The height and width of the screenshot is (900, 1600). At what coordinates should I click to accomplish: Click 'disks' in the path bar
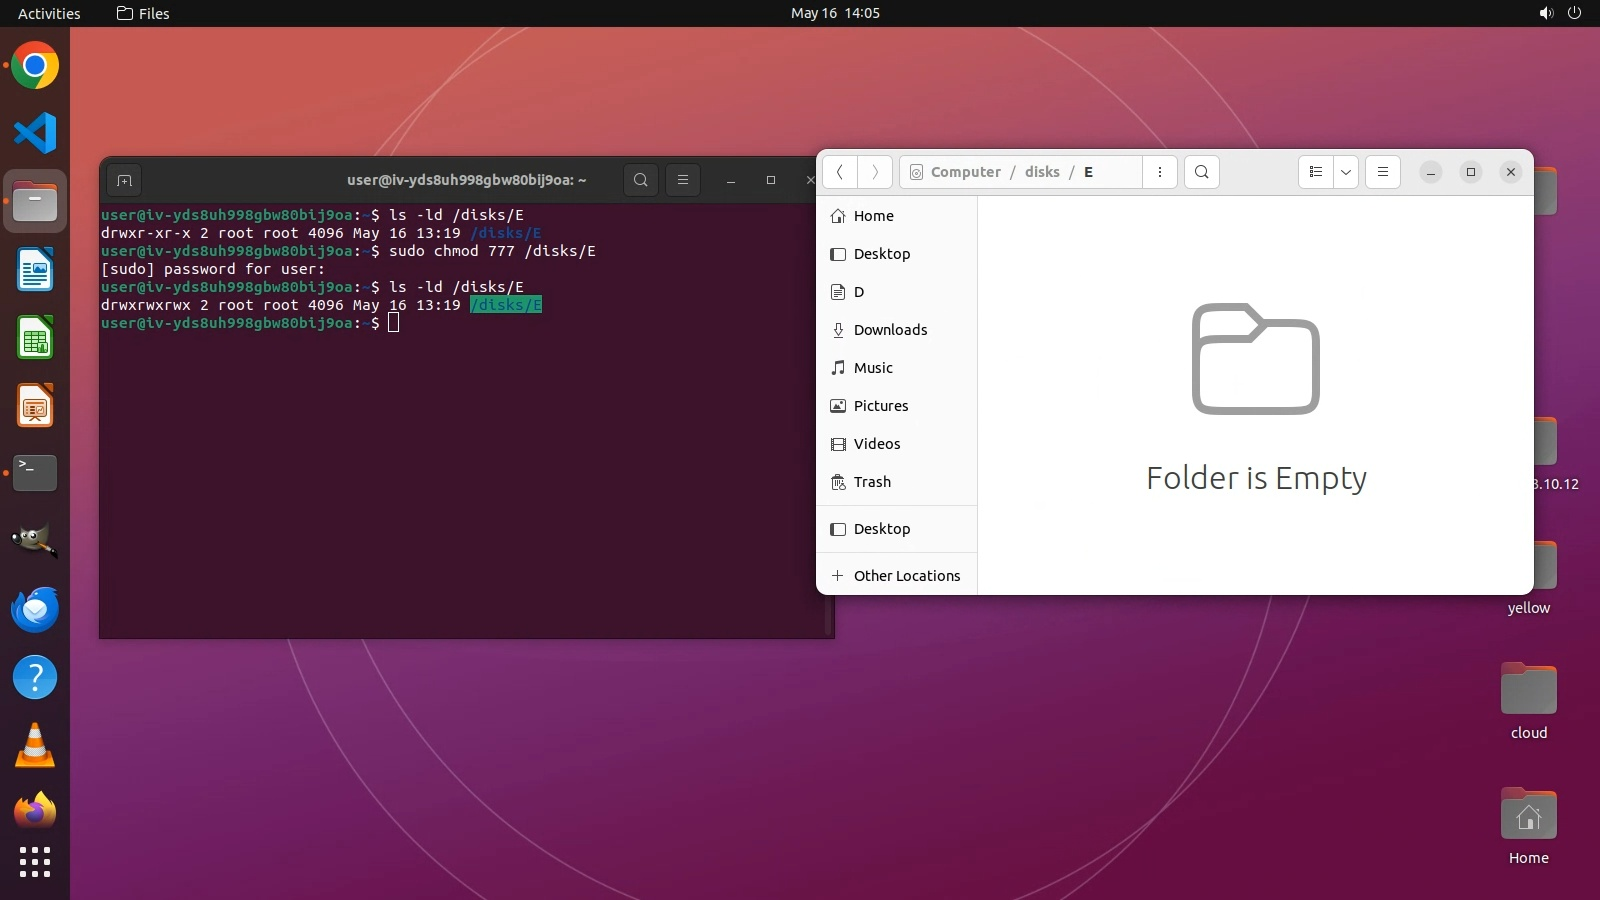pyautogui.click(x=1042, y=172)
